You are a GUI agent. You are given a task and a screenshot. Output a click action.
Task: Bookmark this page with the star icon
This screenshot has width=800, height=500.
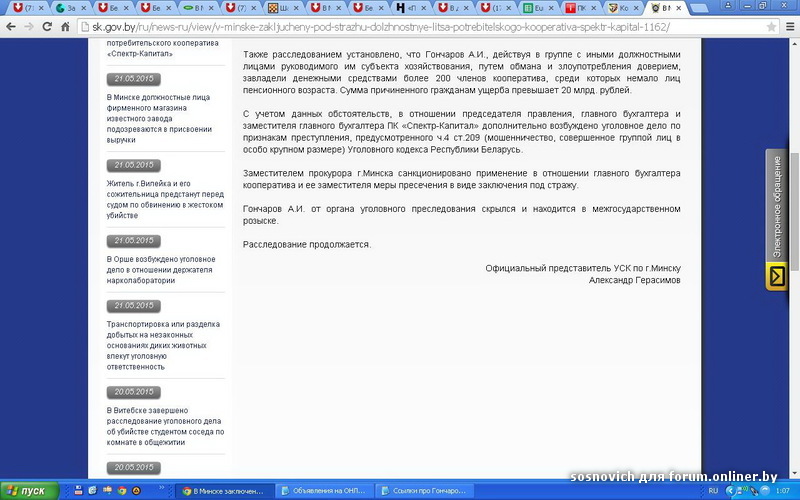pyautogui.click(x=771, y=27)
